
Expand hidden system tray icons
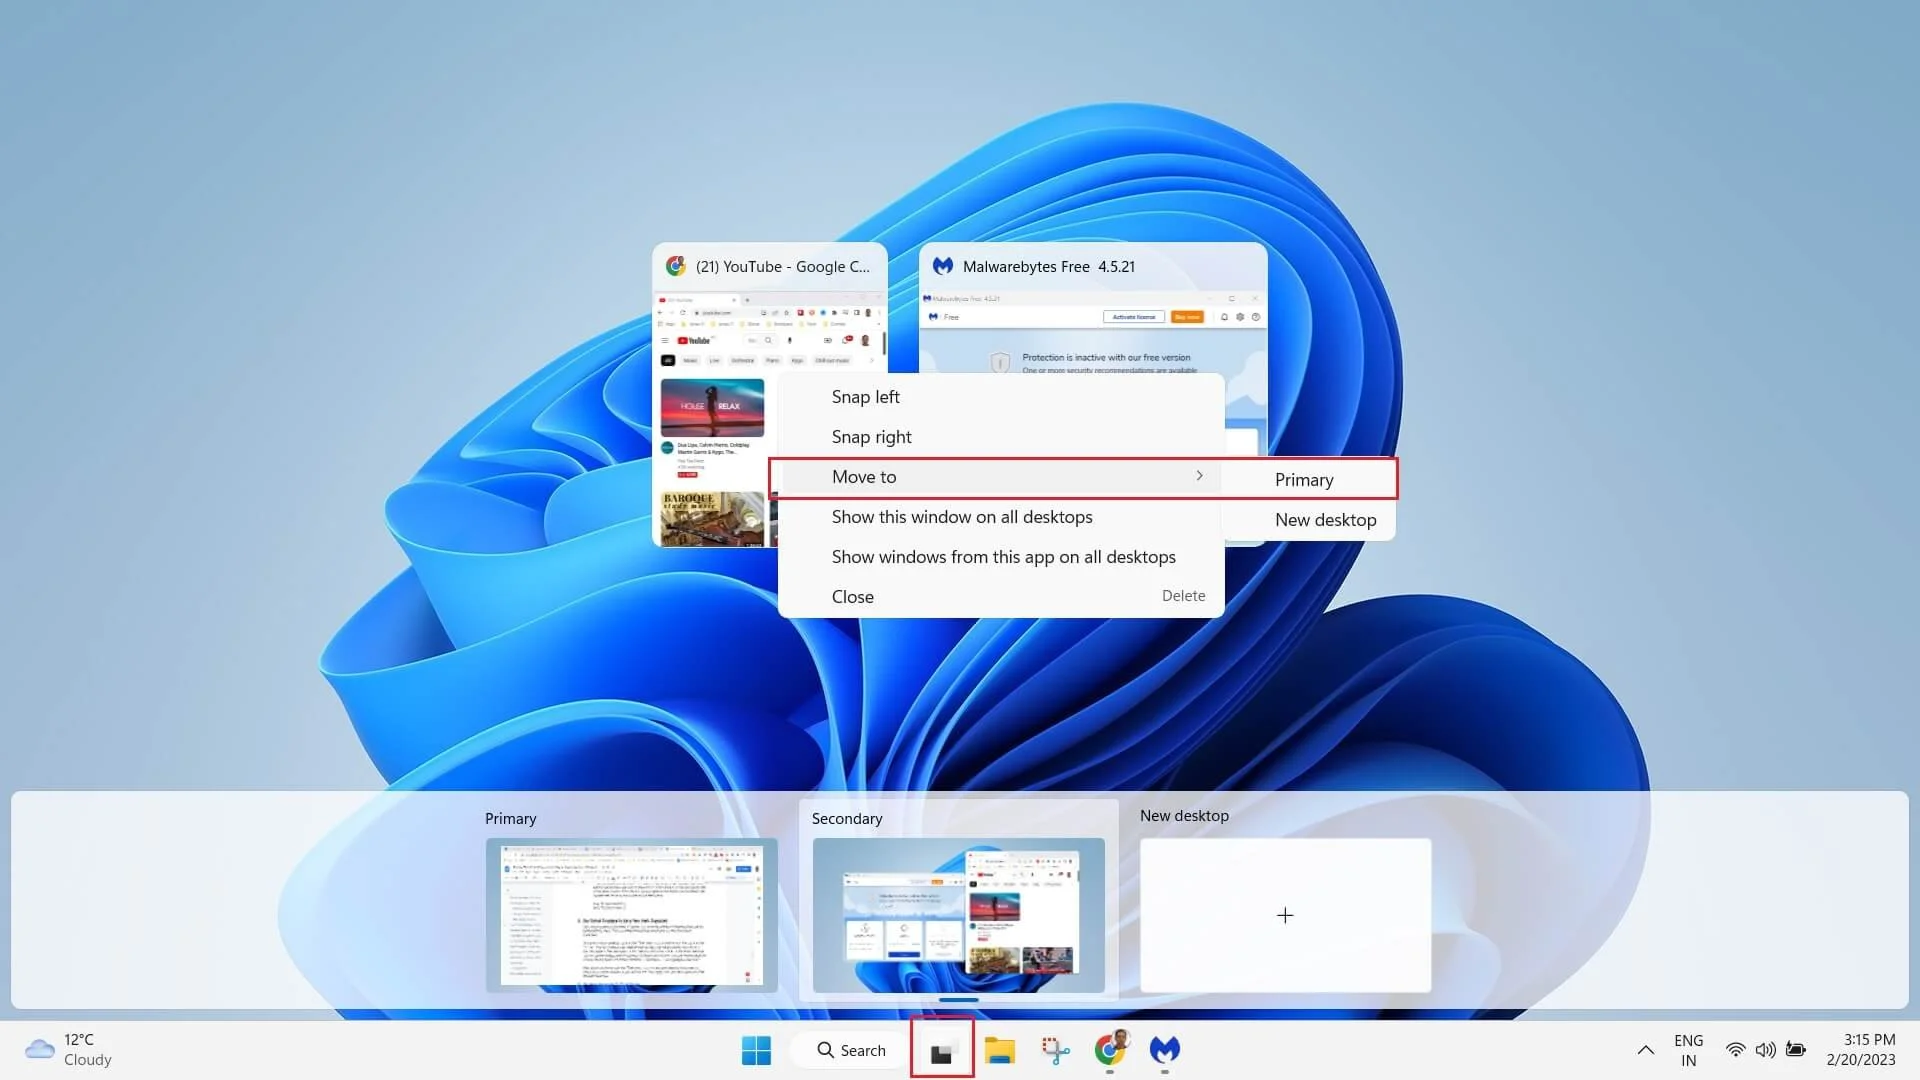1645,1050
